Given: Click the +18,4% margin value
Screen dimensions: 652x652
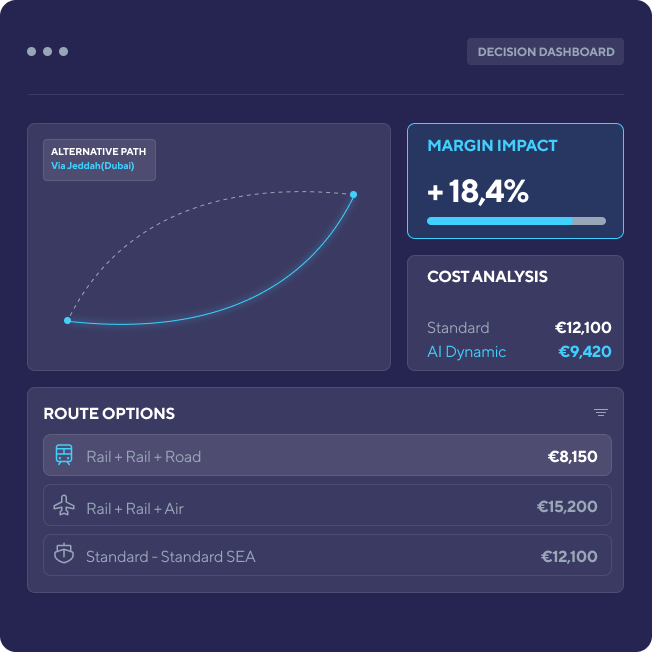Looking at the screenshot, I should point(478,191).
